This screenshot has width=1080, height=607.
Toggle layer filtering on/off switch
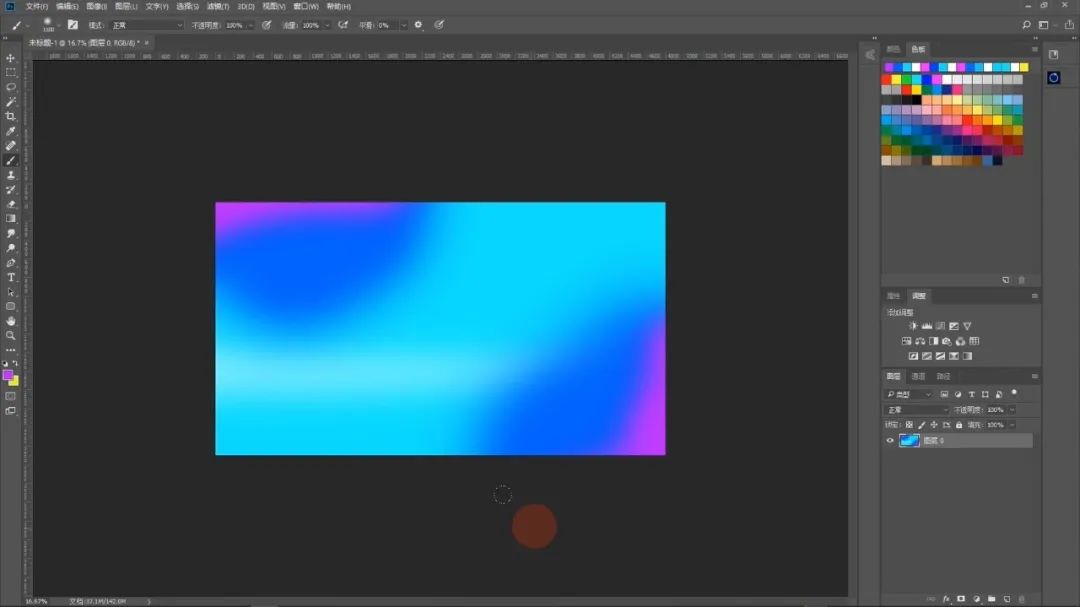pos(1014,393)
